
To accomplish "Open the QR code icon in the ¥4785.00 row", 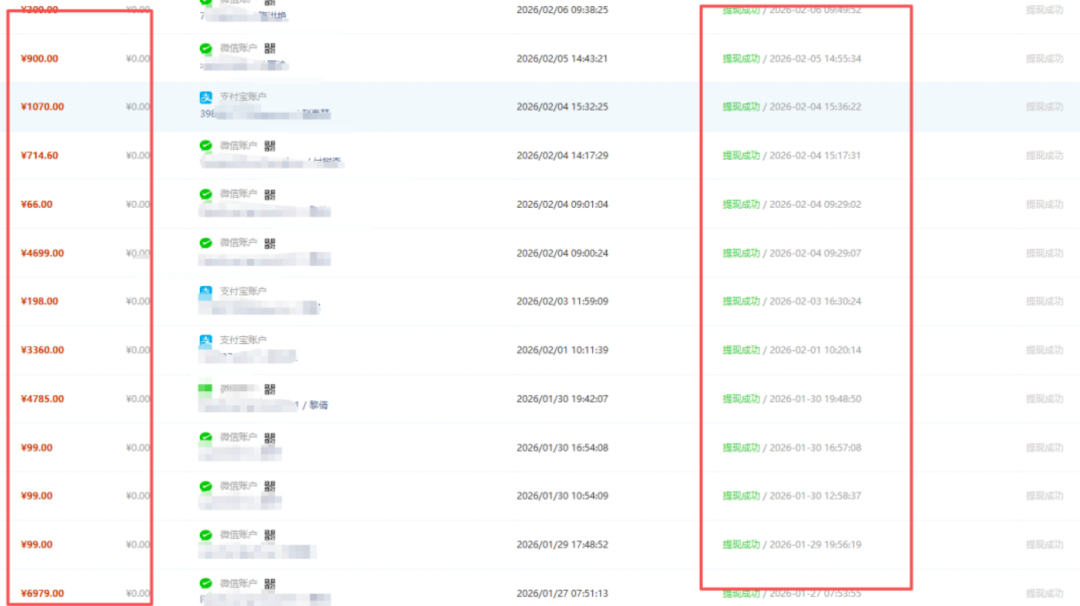I will [x=270, y=389].
